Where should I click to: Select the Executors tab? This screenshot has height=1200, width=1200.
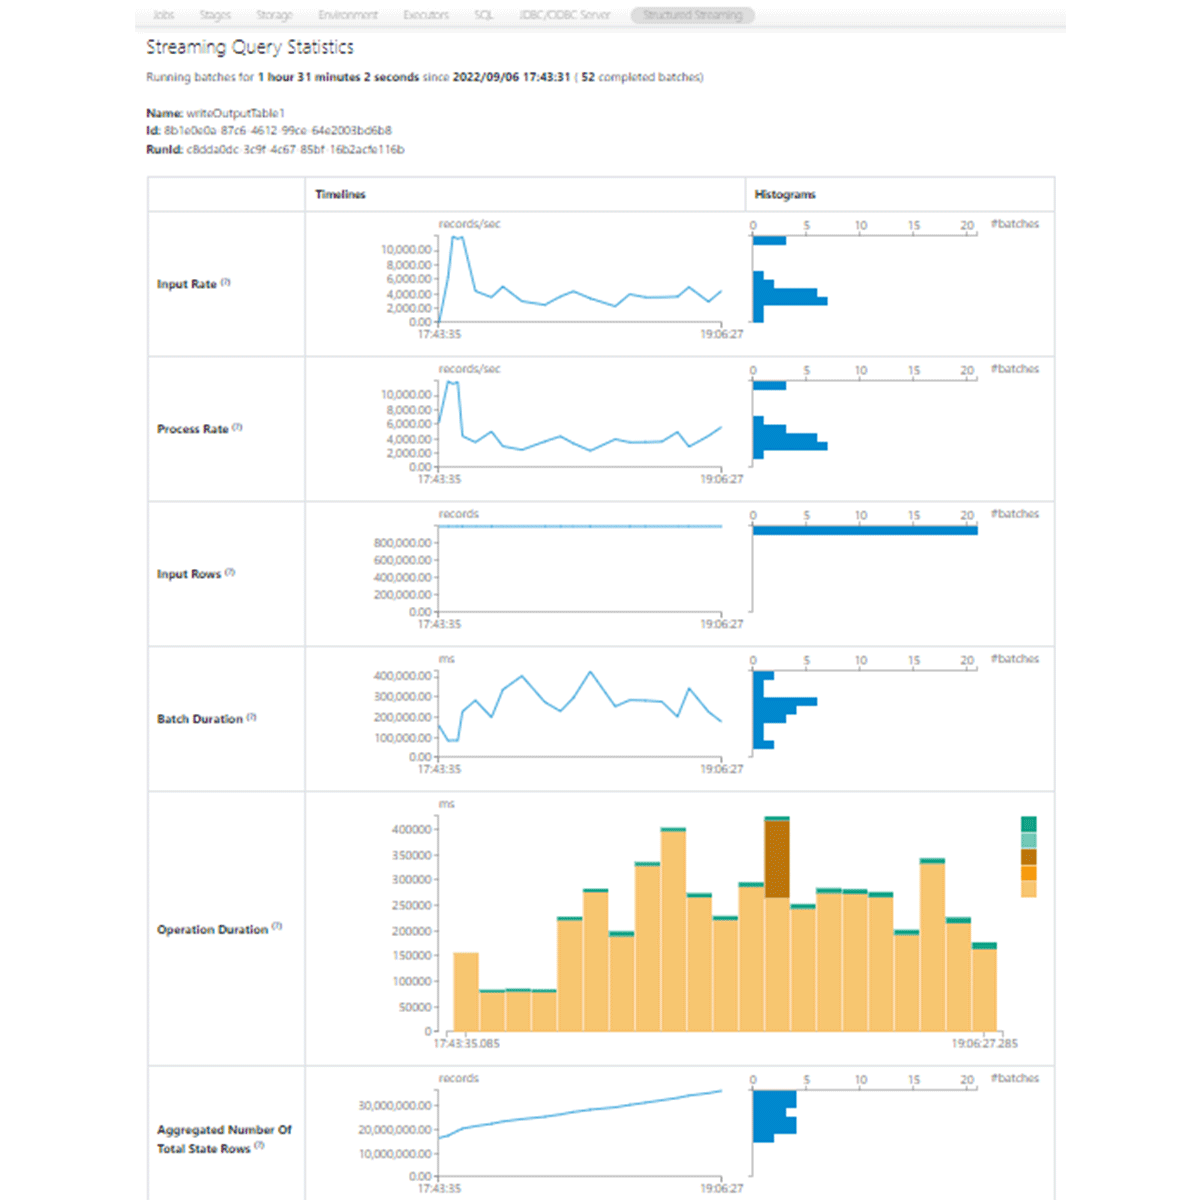pyautogui.click(x=426, y=15)
